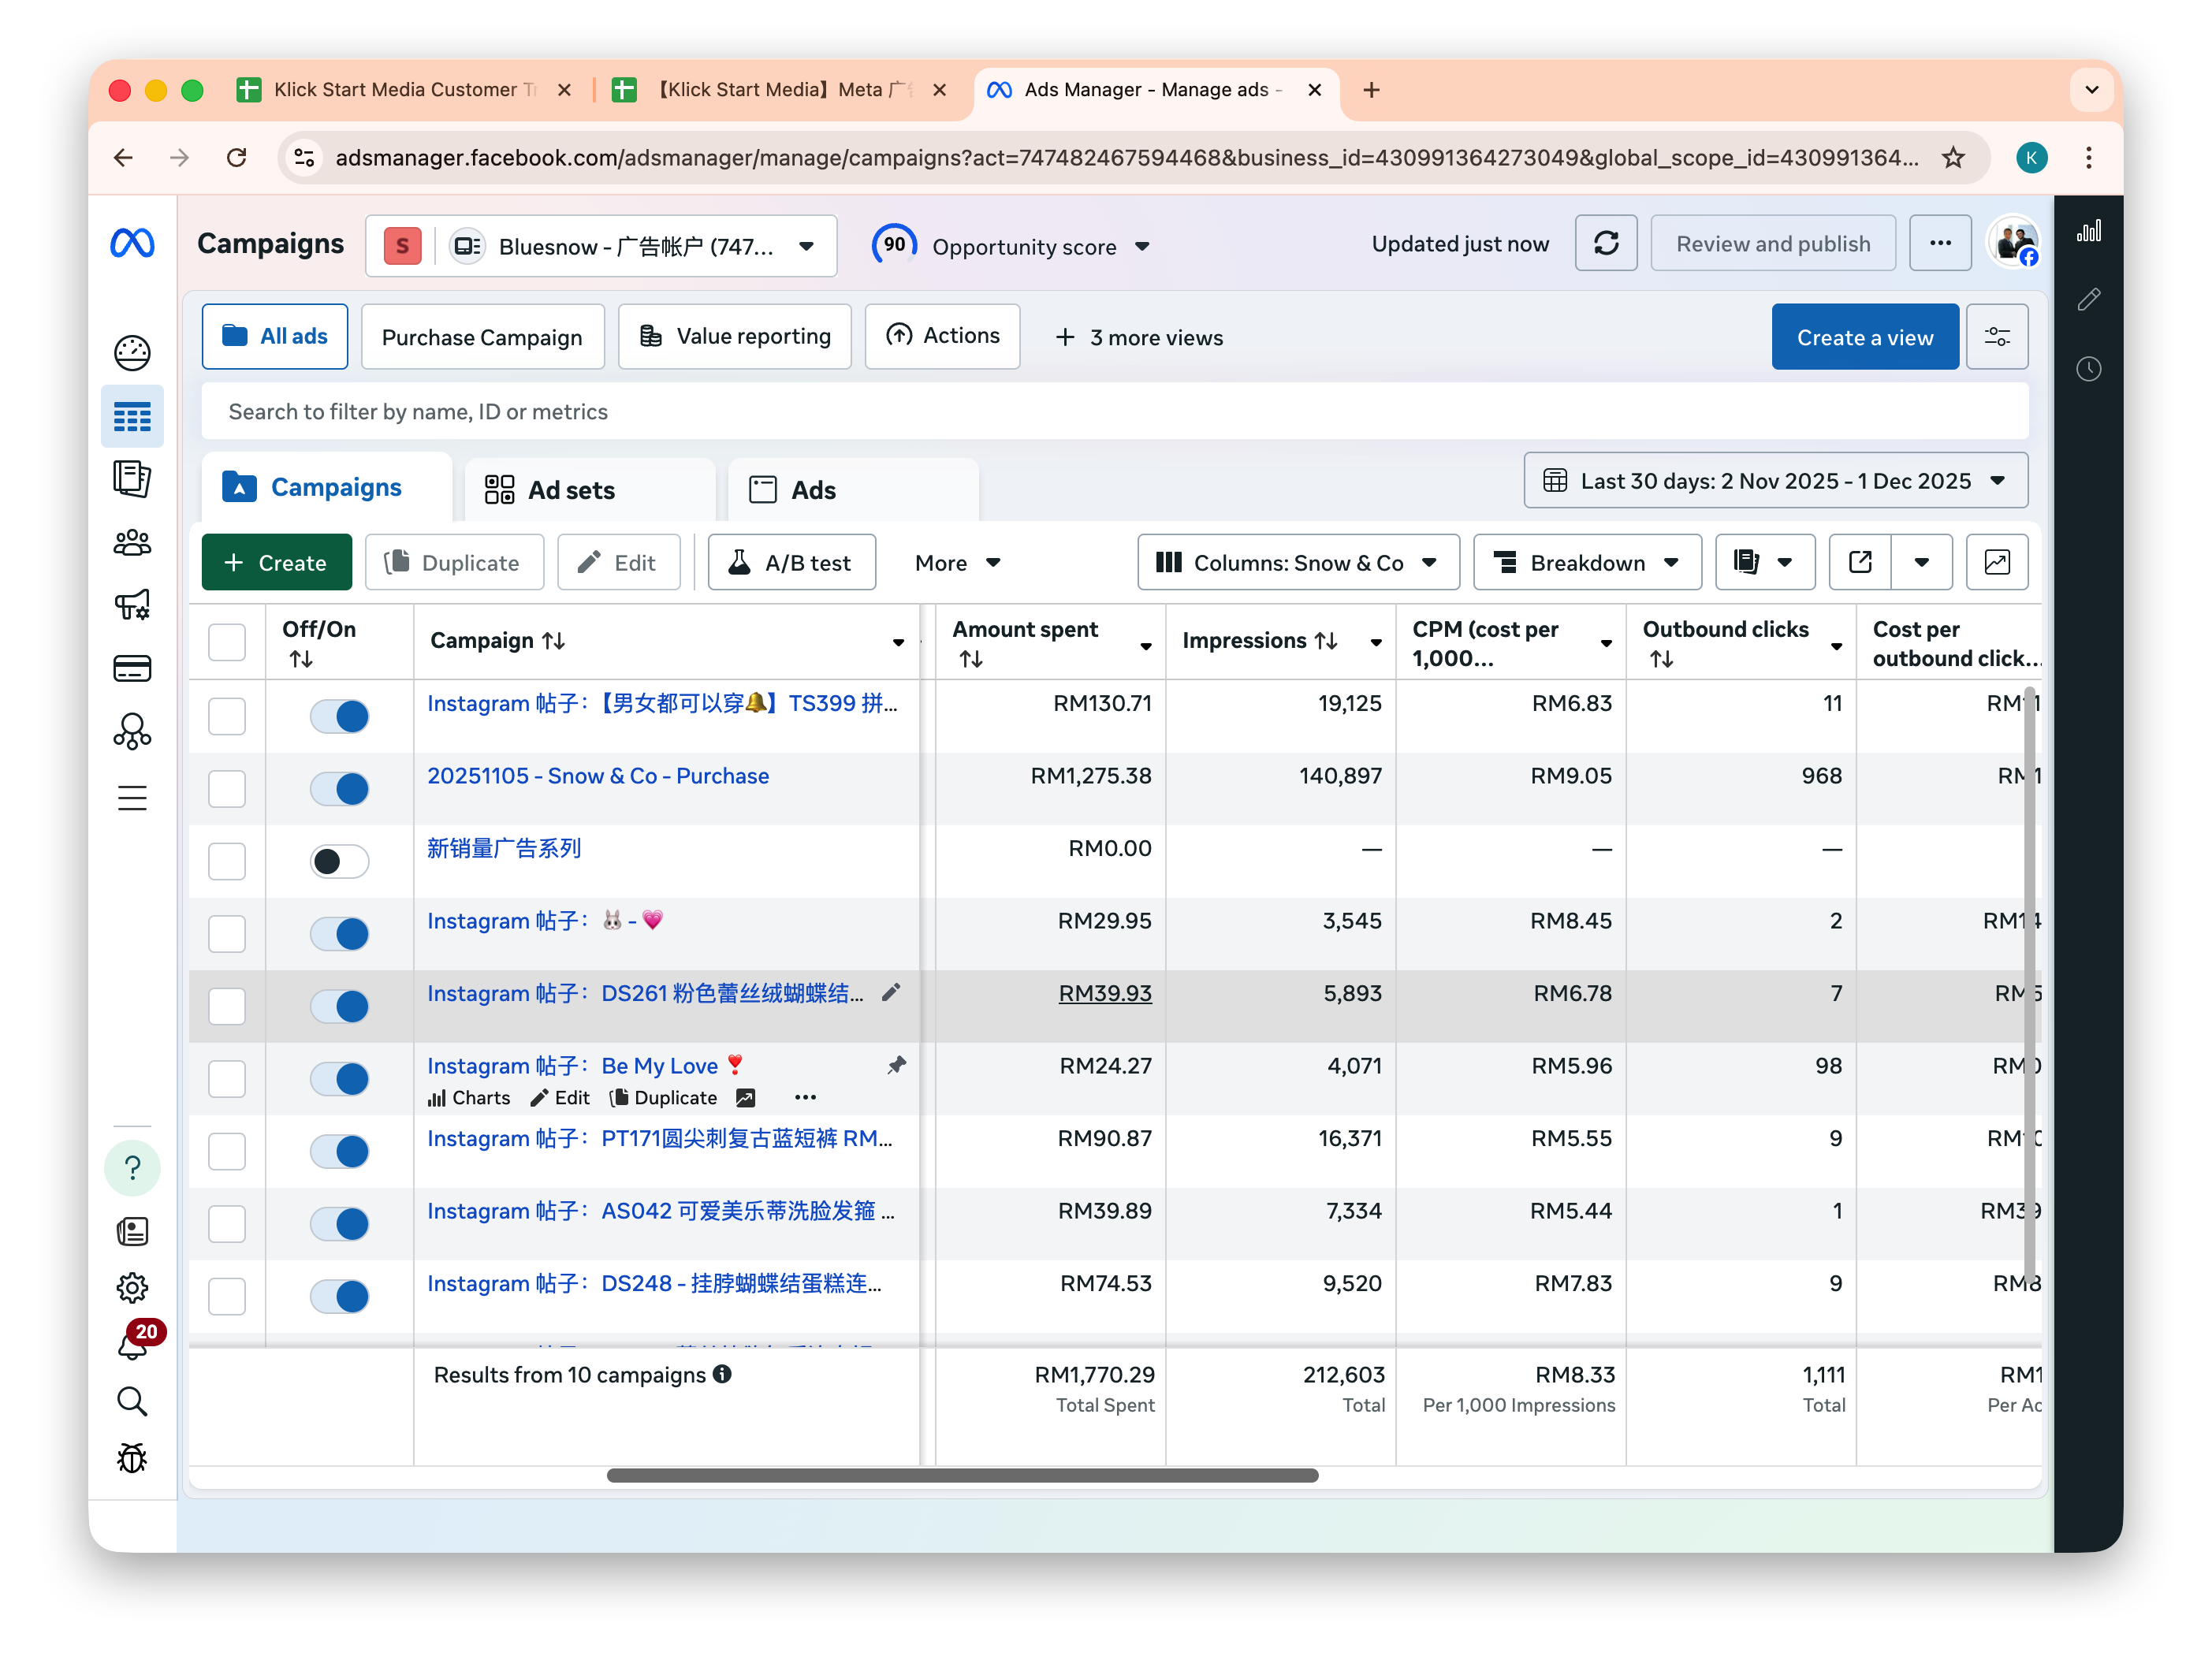Open the Bluesnow ad account dropdown
Screen dimensions: 2212x1671
601,246
